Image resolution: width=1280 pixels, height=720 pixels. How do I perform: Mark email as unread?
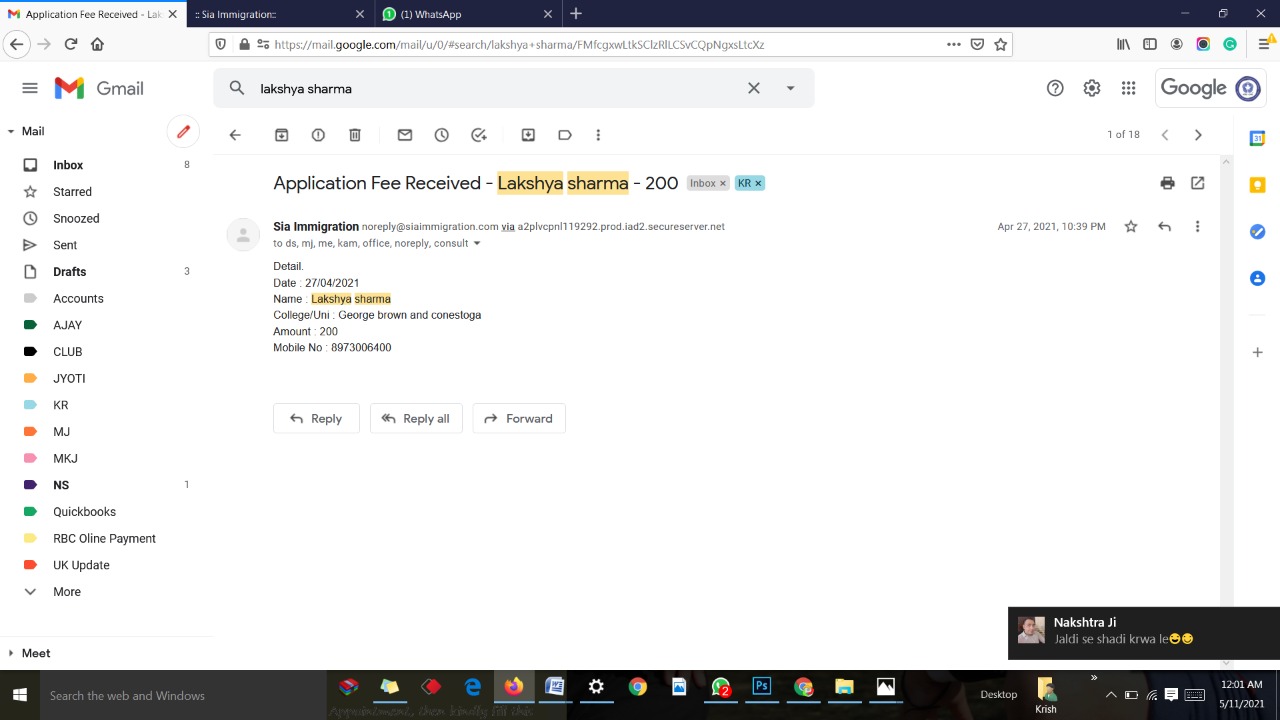pos(405,135)
